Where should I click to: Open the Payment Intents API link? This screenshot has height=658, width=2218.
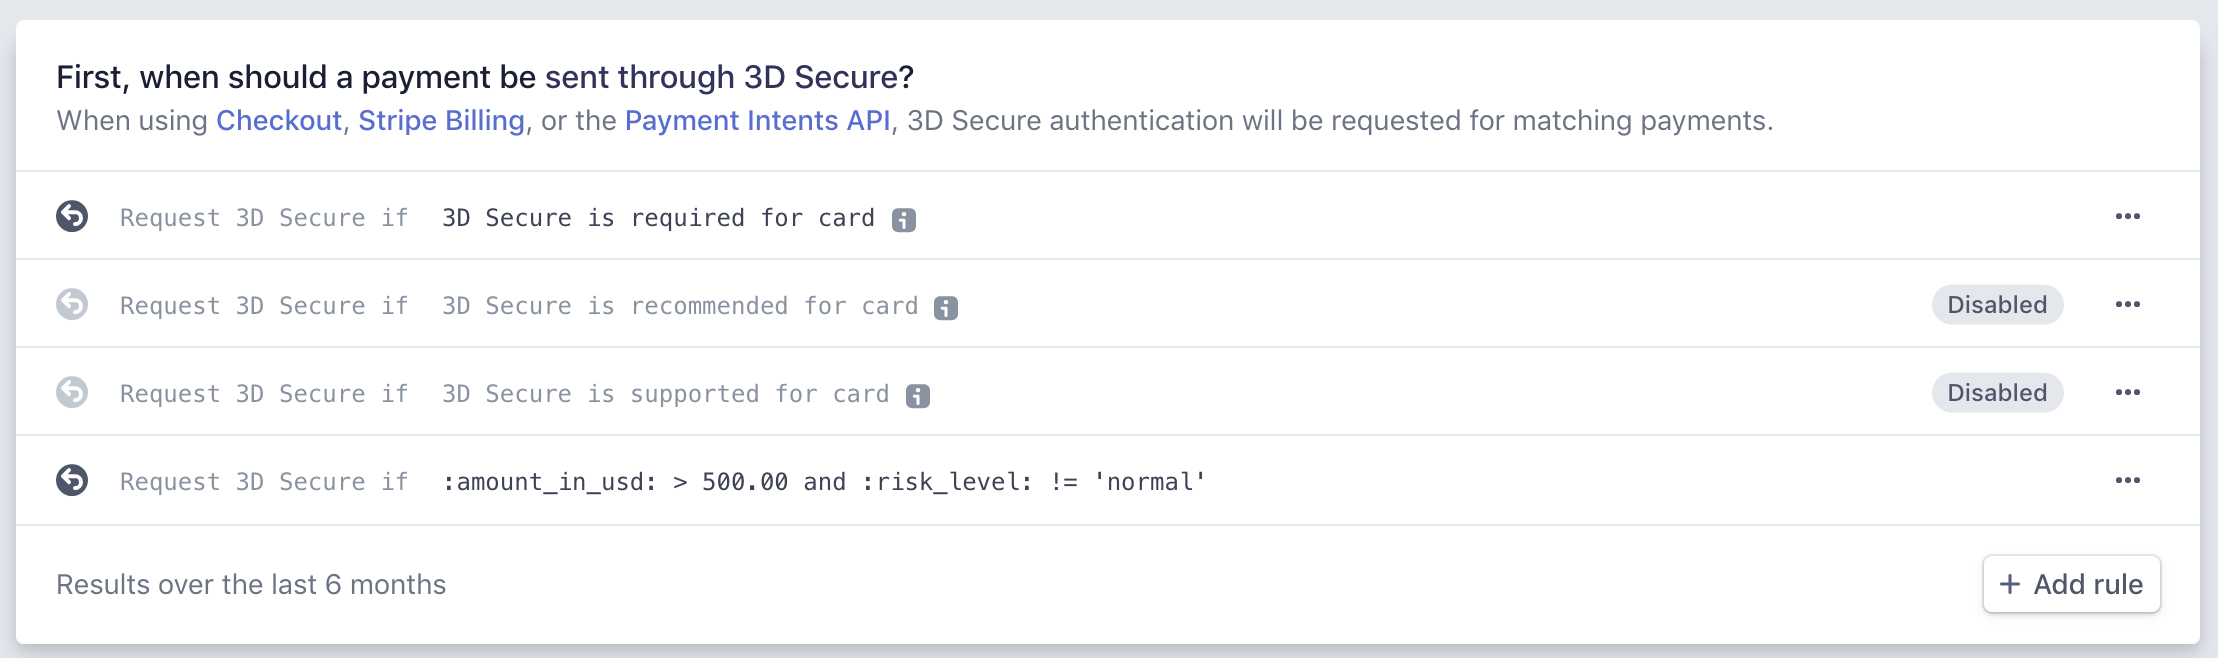click(757, 121)
